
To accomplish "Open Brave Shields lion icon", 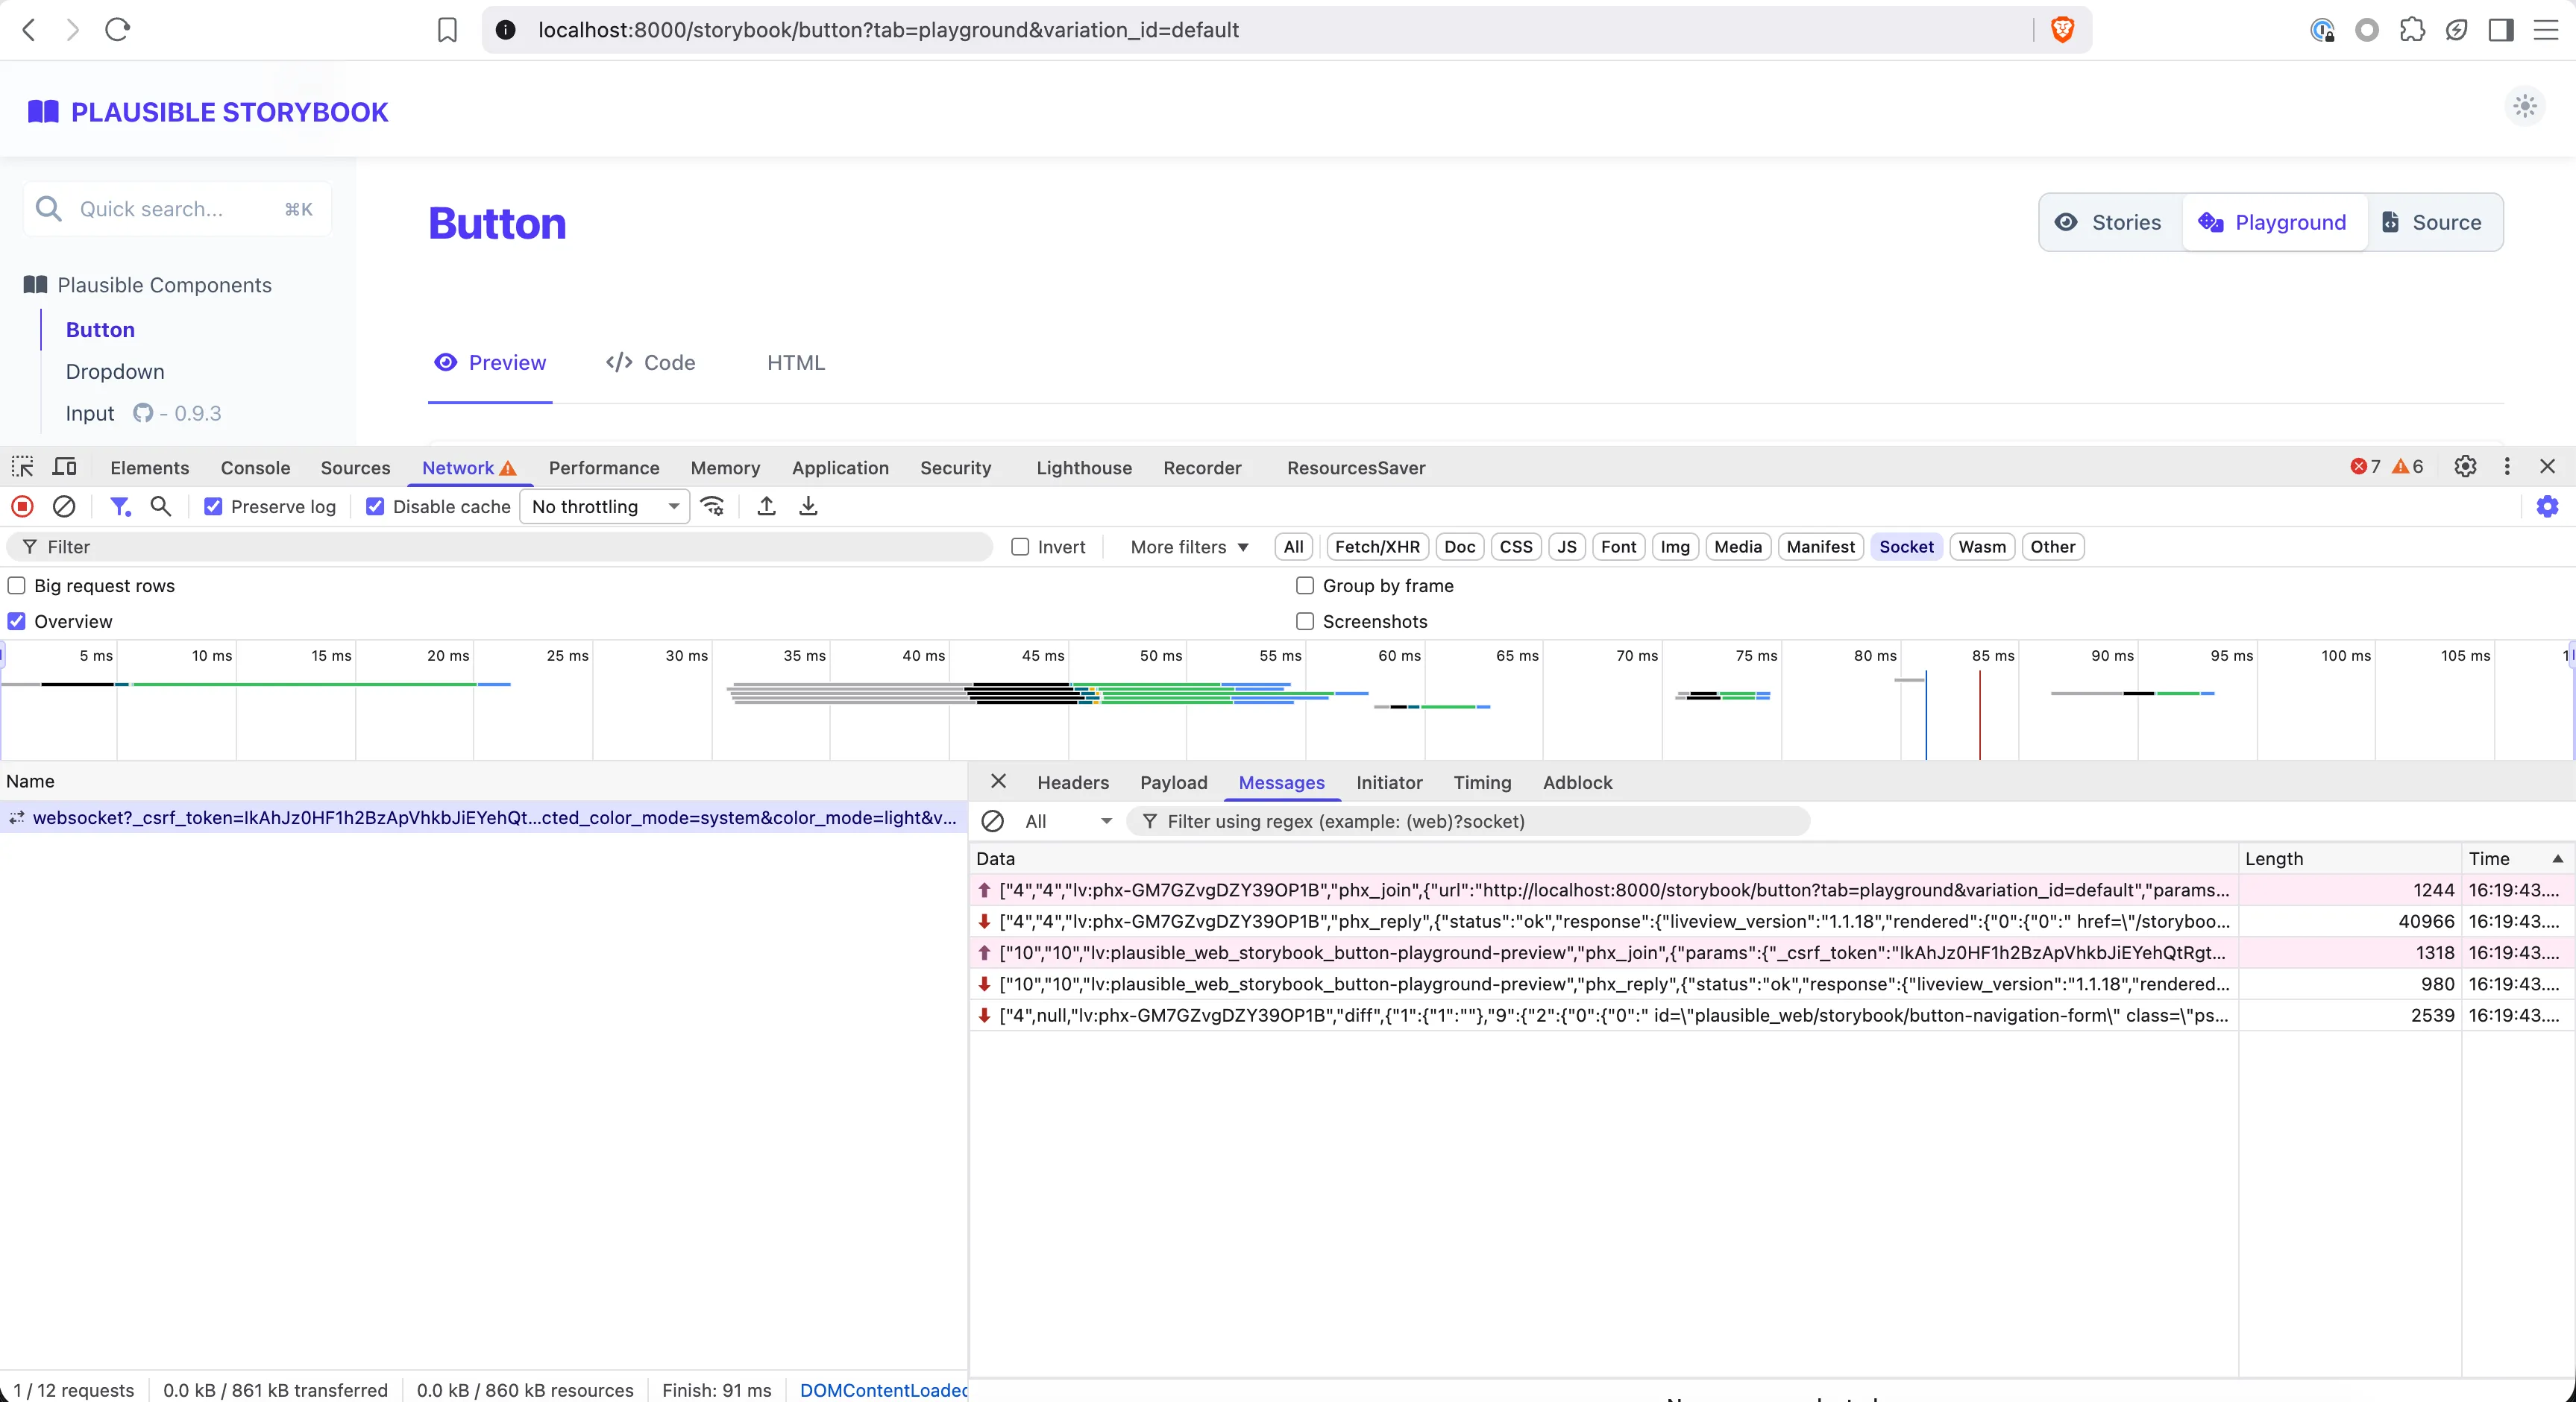I will (x=2062, y=30).
